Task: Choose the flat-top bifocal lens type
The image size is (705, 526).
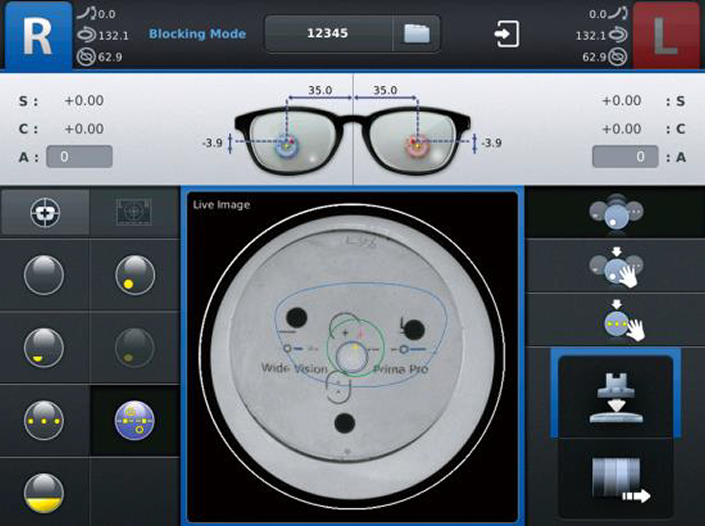Action: tap(44, 348)
